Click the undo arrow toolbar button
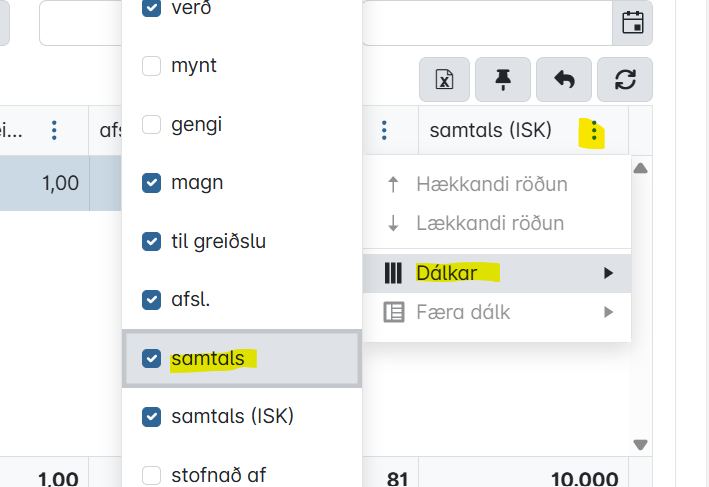 point(564,80)
